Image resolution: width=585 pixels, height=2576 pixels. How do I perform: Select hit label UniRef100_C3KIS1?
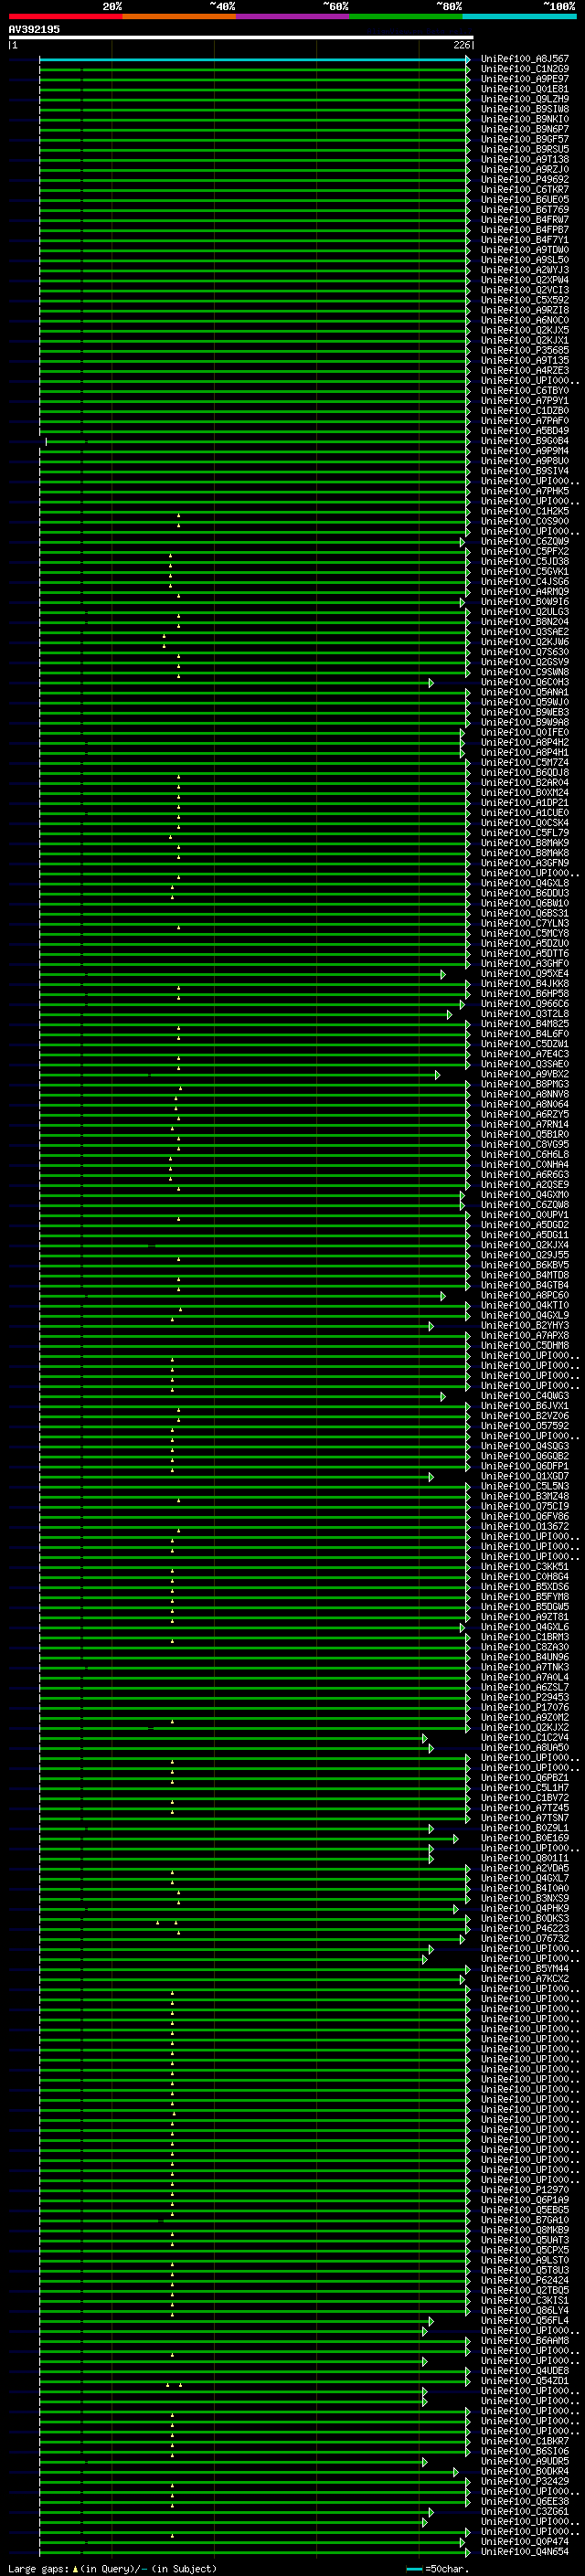(525, 2300)
